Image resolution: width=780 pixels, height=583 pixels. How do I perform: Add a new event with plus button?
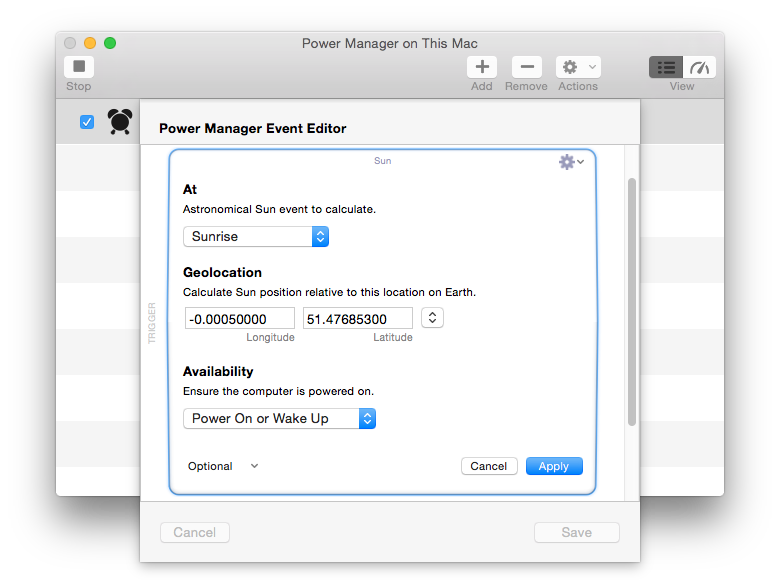tap(482, 67)
